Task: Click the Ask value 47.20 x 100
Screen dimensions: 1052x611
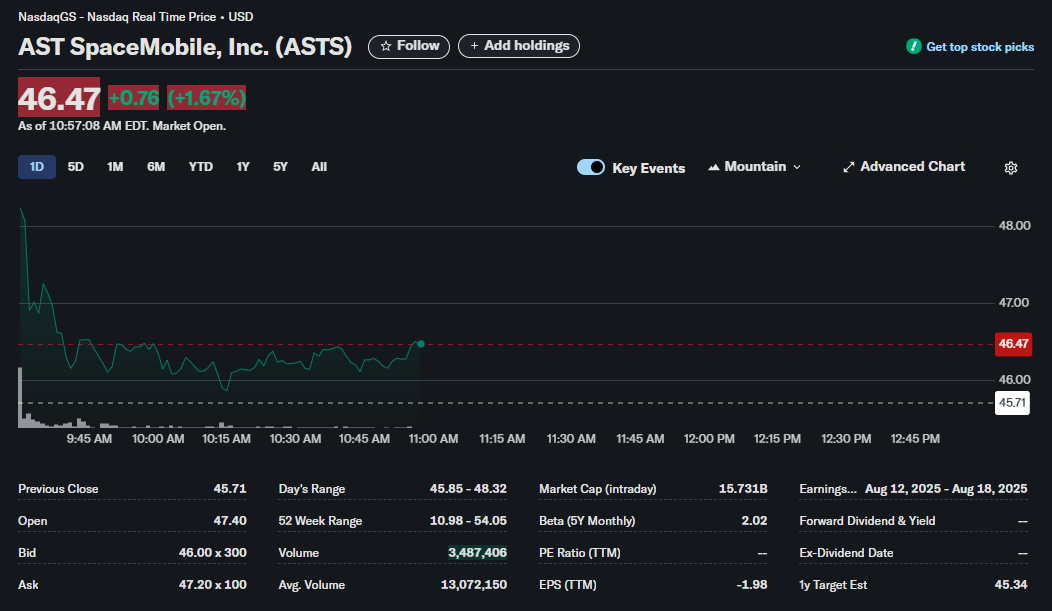Action: coord(213,585)
